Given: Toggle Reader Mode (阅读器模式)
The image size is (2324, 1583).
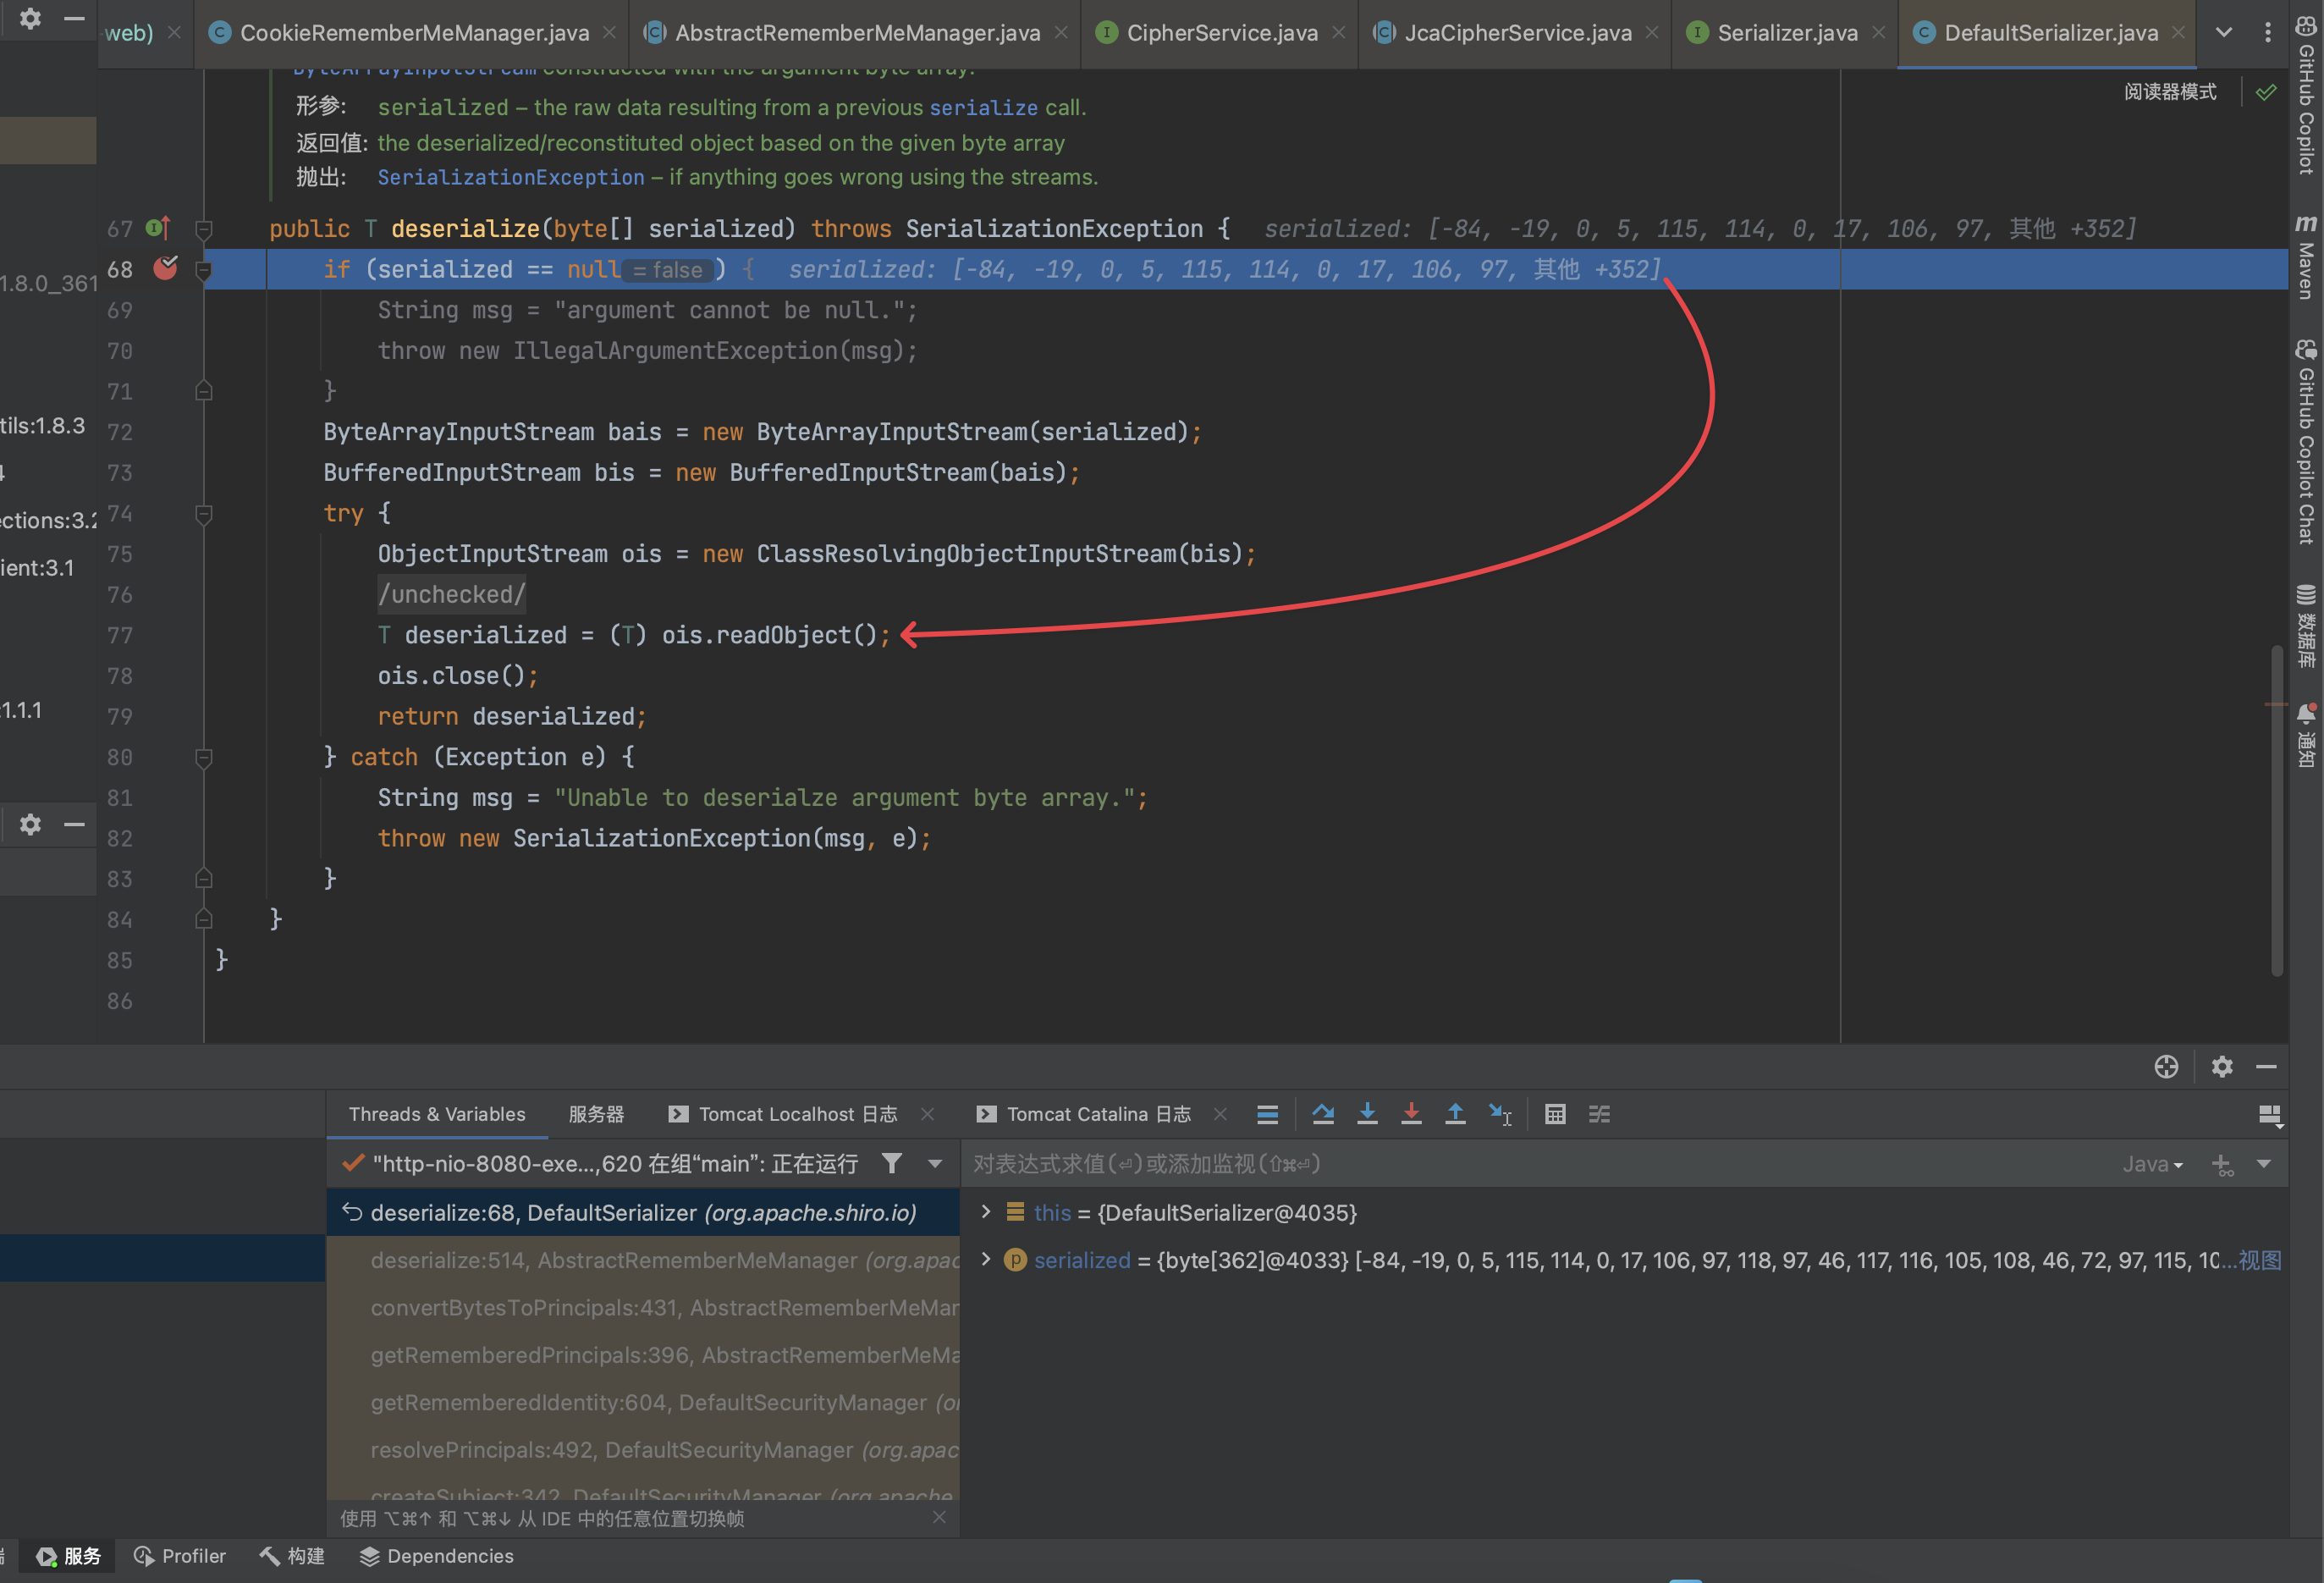Looking at the screenshot, I should [2170, 92].
